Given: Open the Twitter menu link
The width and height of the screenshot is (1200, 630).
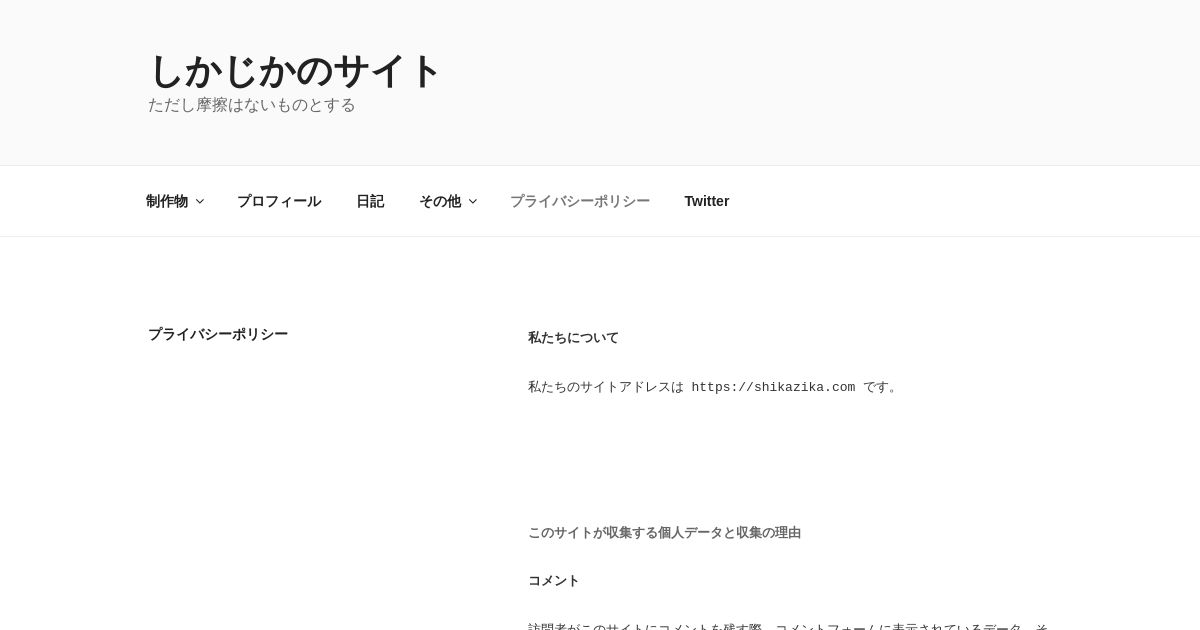Looking at the screenshot, I should (x=707, y=201).
